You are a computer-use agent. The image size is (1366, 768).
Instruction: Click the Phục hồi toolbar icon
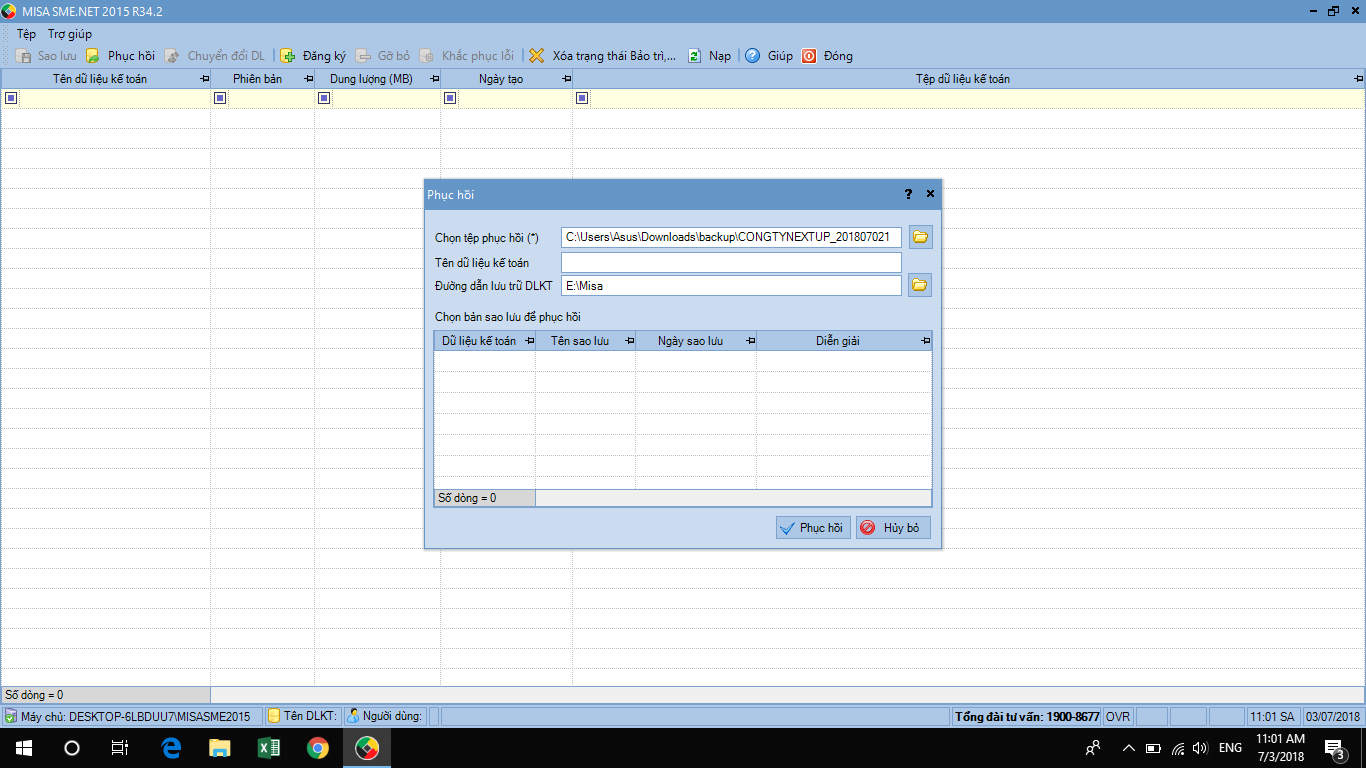pyautogui.click(x=93, y=56)
